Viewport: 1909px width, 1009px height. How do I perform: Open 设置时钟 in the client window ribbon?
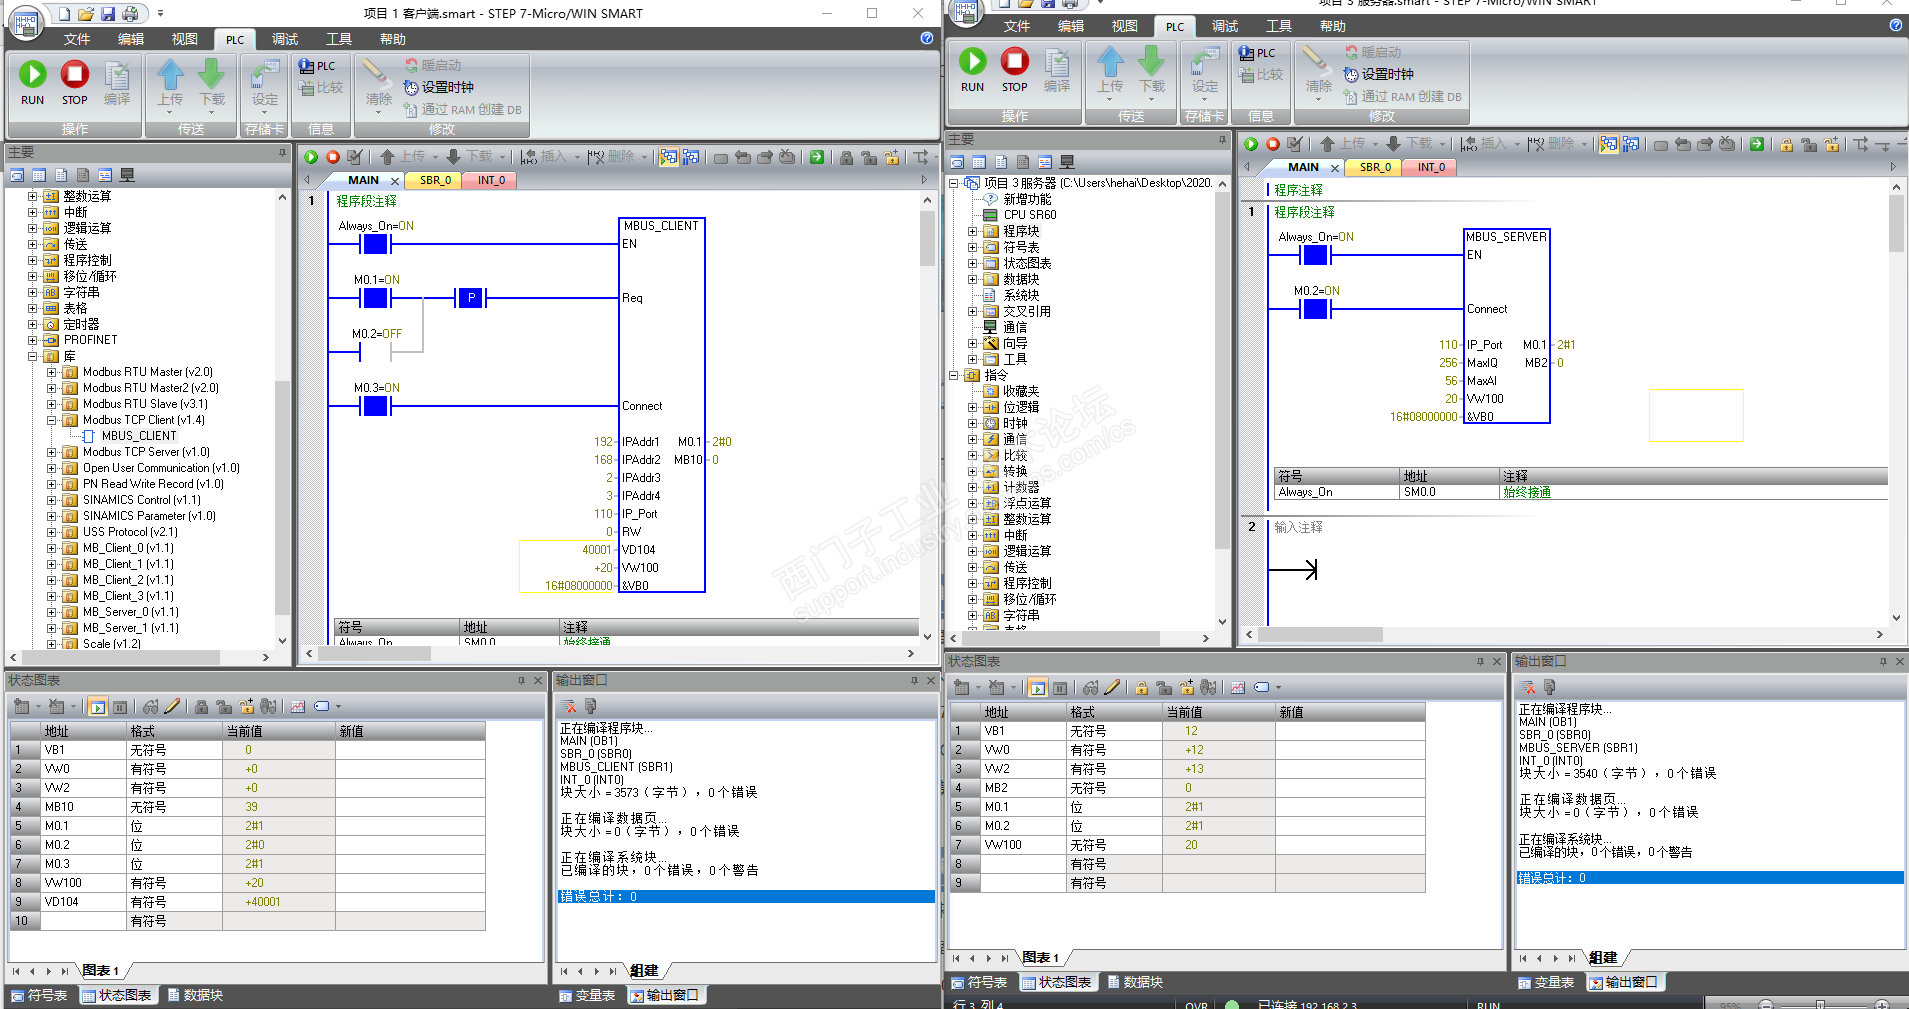tap(439, 87)
